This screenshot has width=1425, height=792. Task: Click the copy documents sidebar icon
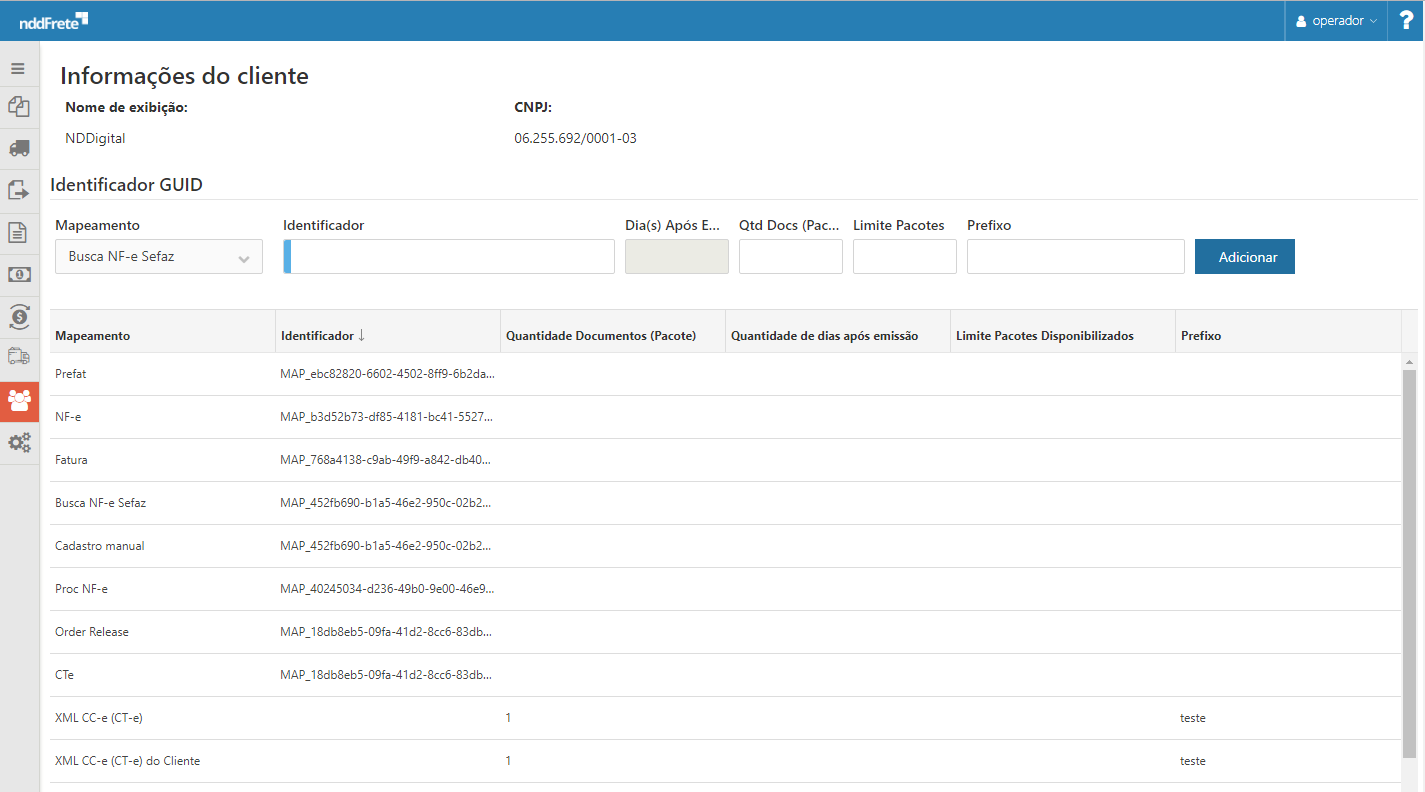click(18, 106)
